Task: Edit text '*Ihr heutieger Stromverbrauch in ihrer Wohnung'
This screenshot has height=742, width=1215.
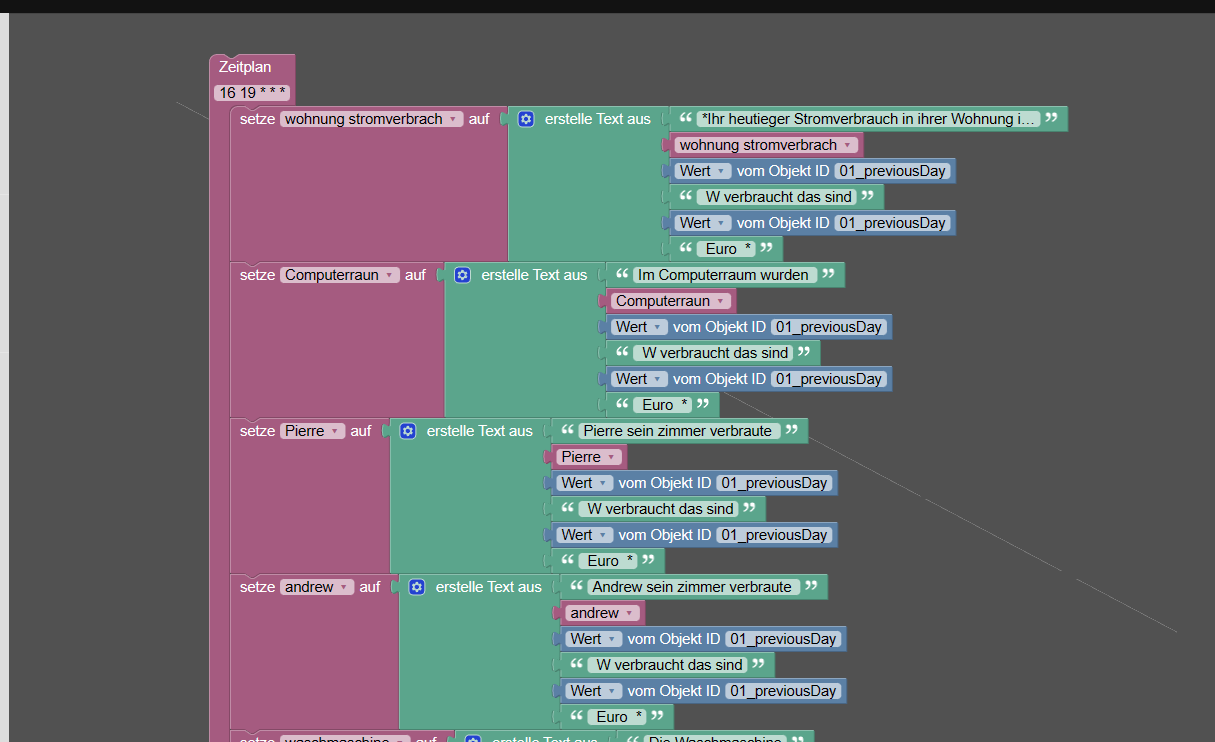Action: pos(868,119)
